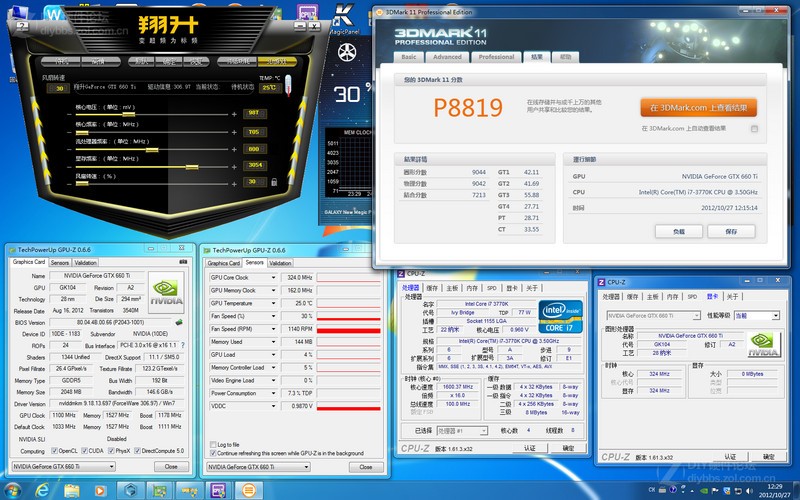Toggle the CUDA checkbox in GPU-Z
800x500 pixels.
[x=85, y=451]
